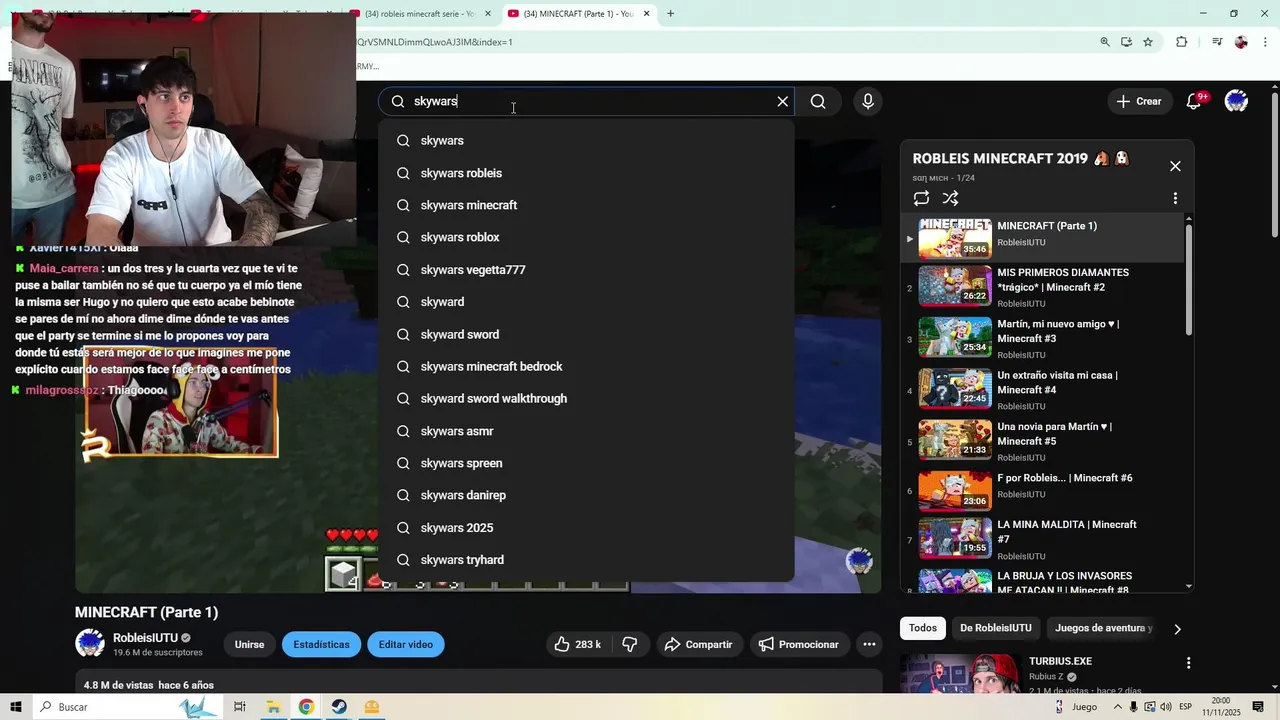Open the account avatar menu
The width and height of the screenshot is (1280, 720).
point(1236,101)
